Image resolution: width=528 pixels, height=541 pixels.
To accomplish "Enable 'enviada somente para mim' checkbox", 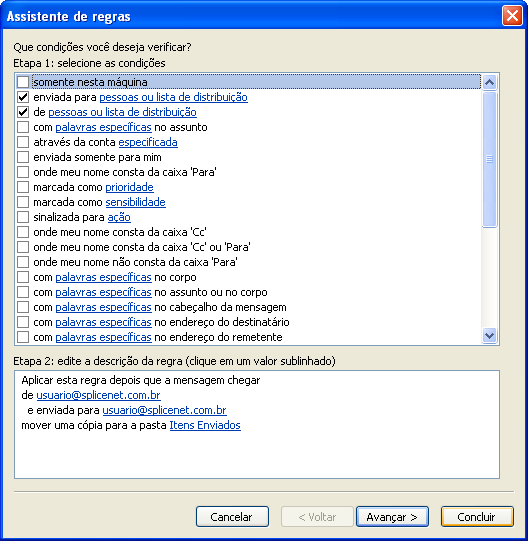I will (x=23, y=157).
